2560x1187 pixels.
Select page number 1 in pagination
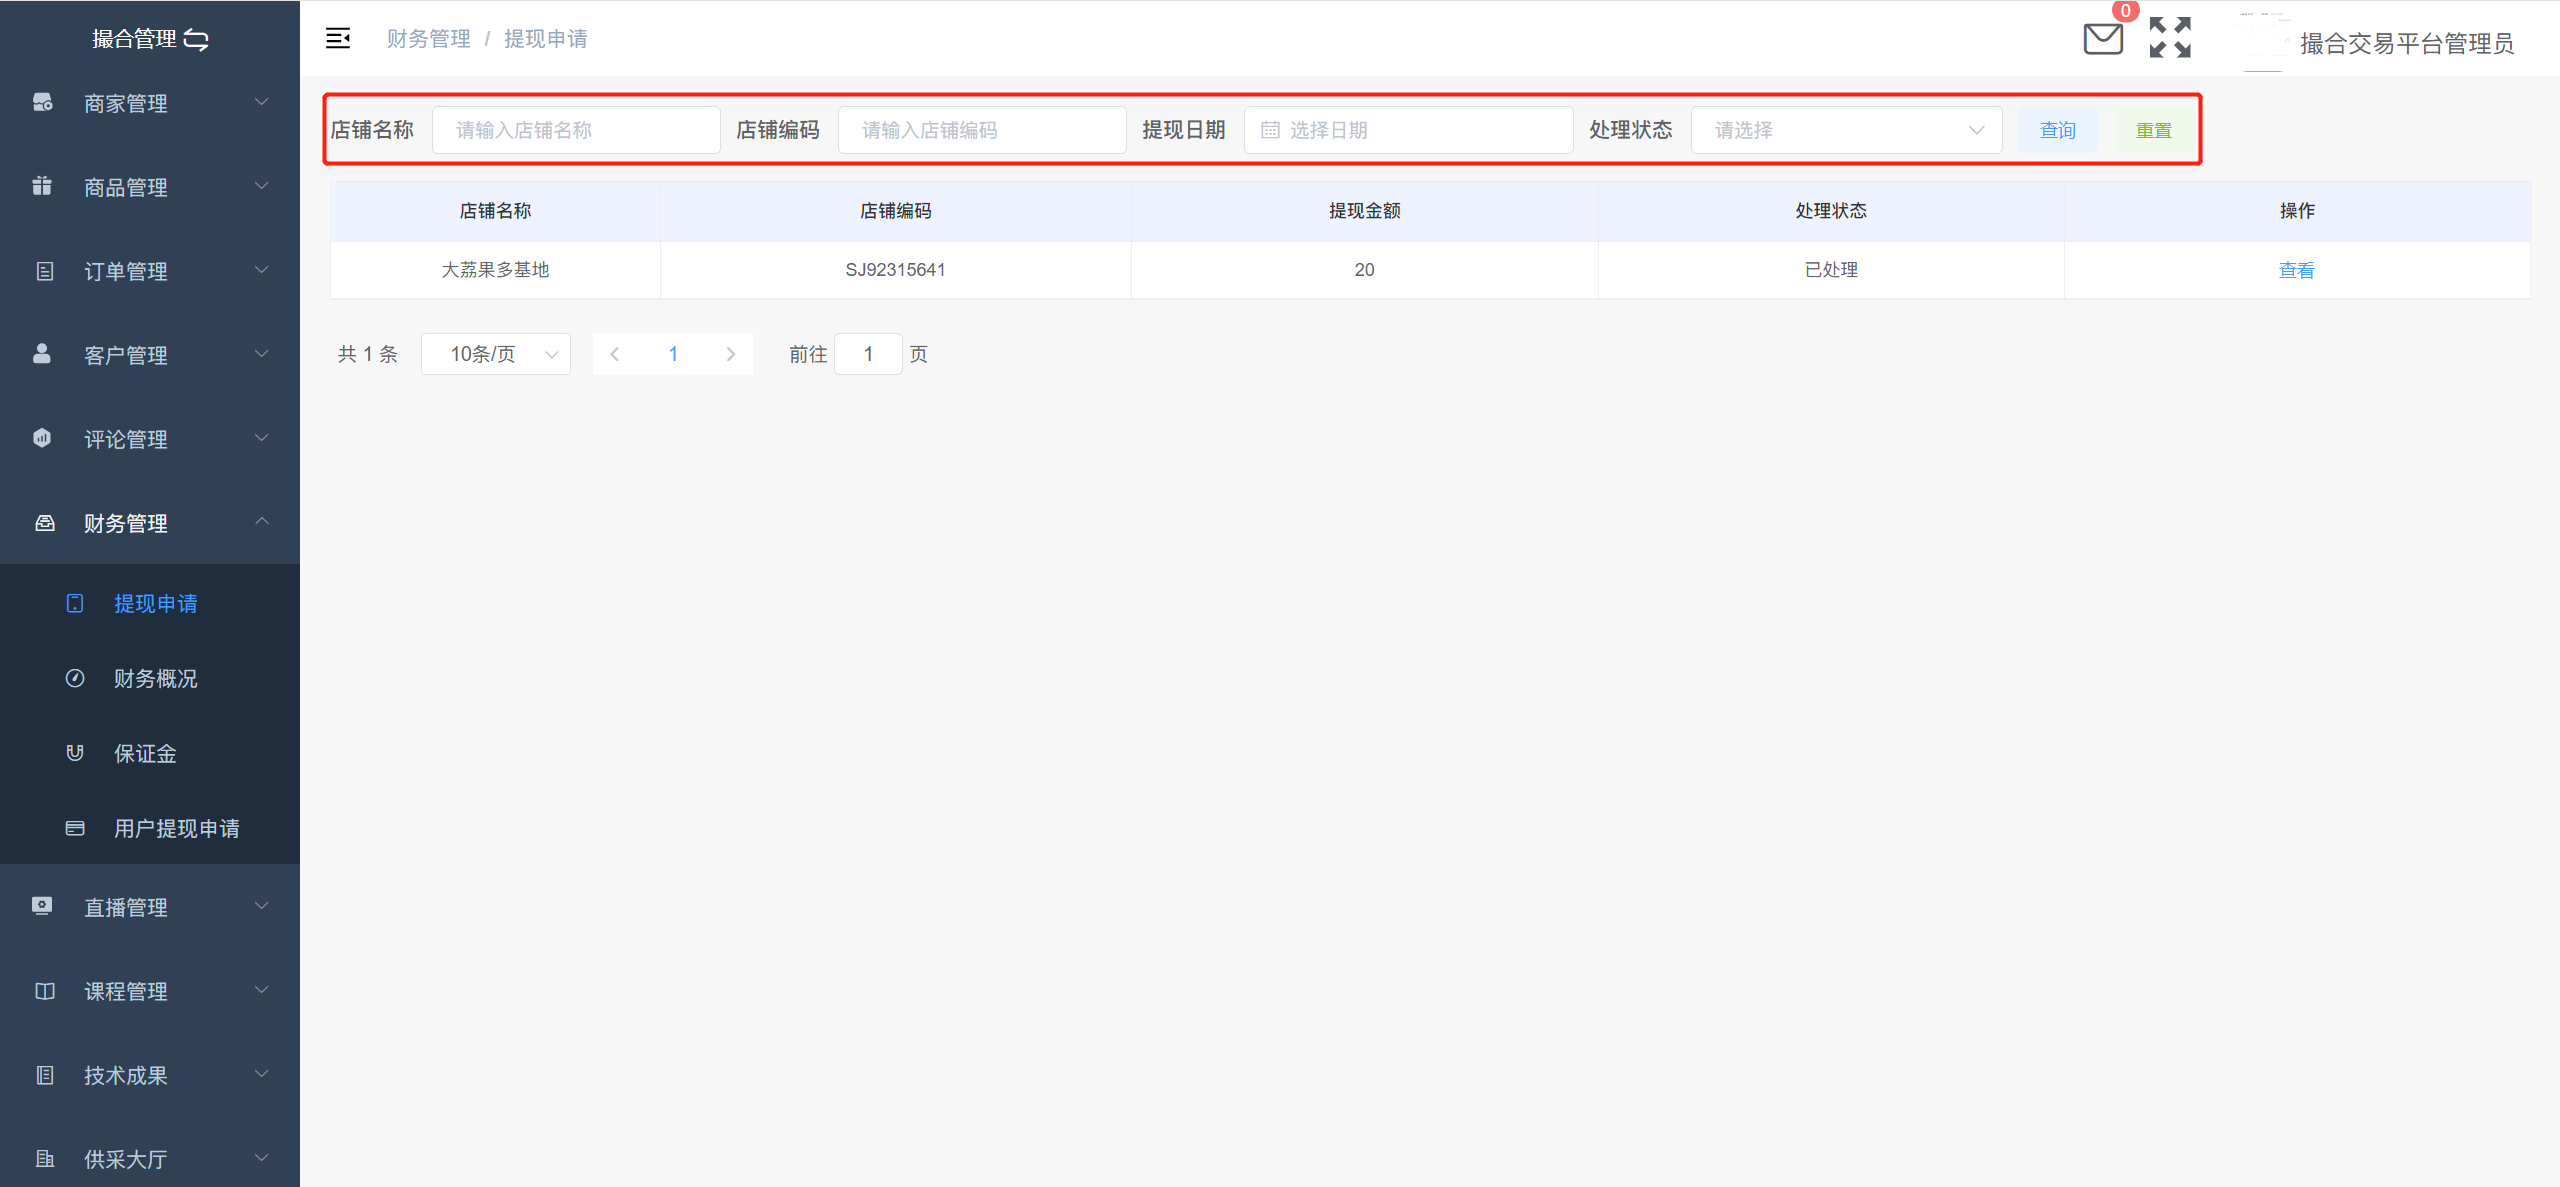(673, 354)
